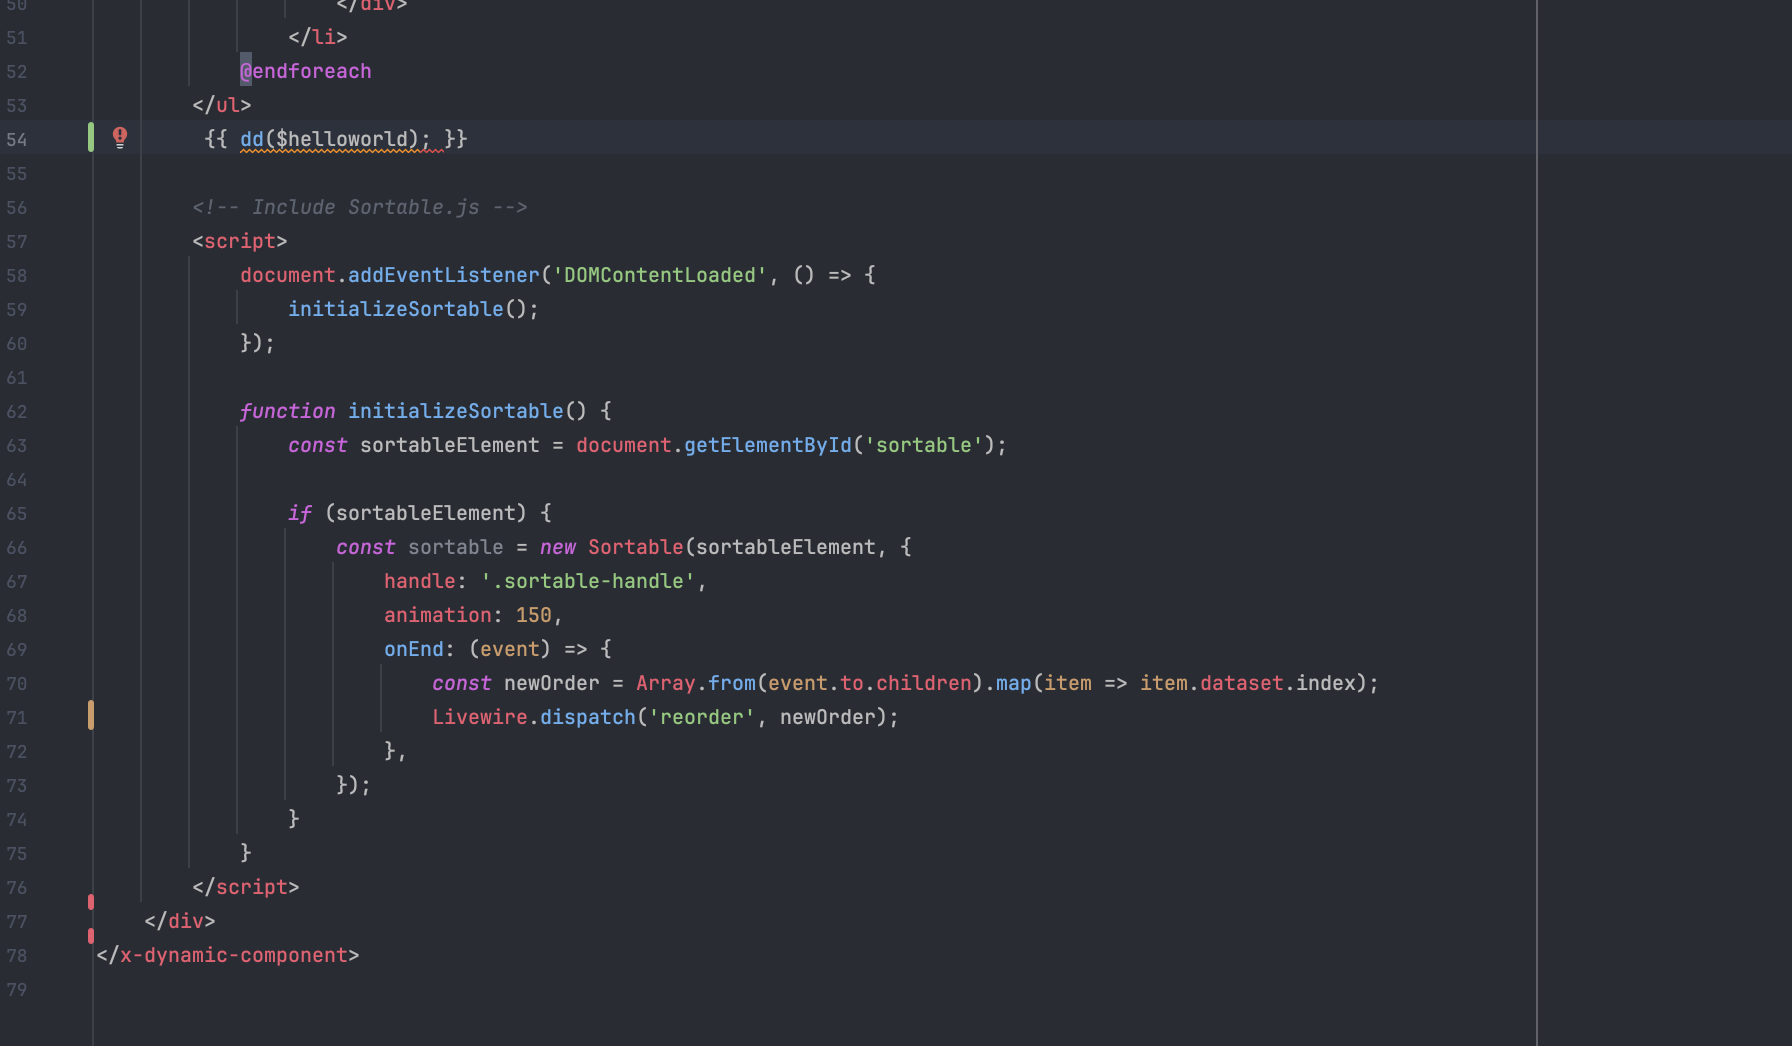
Task: Click line number 70 in the gutter
Action: tap(17, 684)
